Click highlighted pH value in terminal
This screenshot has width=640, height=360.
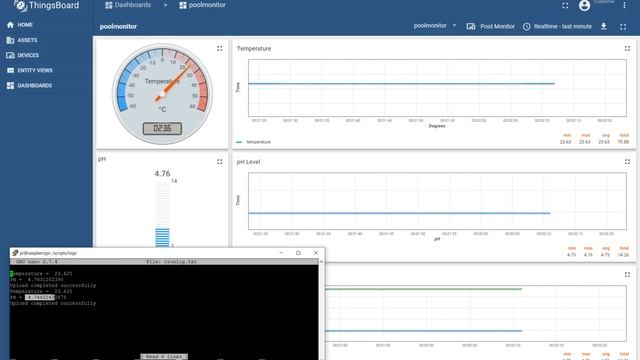click(x=40, y=298)
